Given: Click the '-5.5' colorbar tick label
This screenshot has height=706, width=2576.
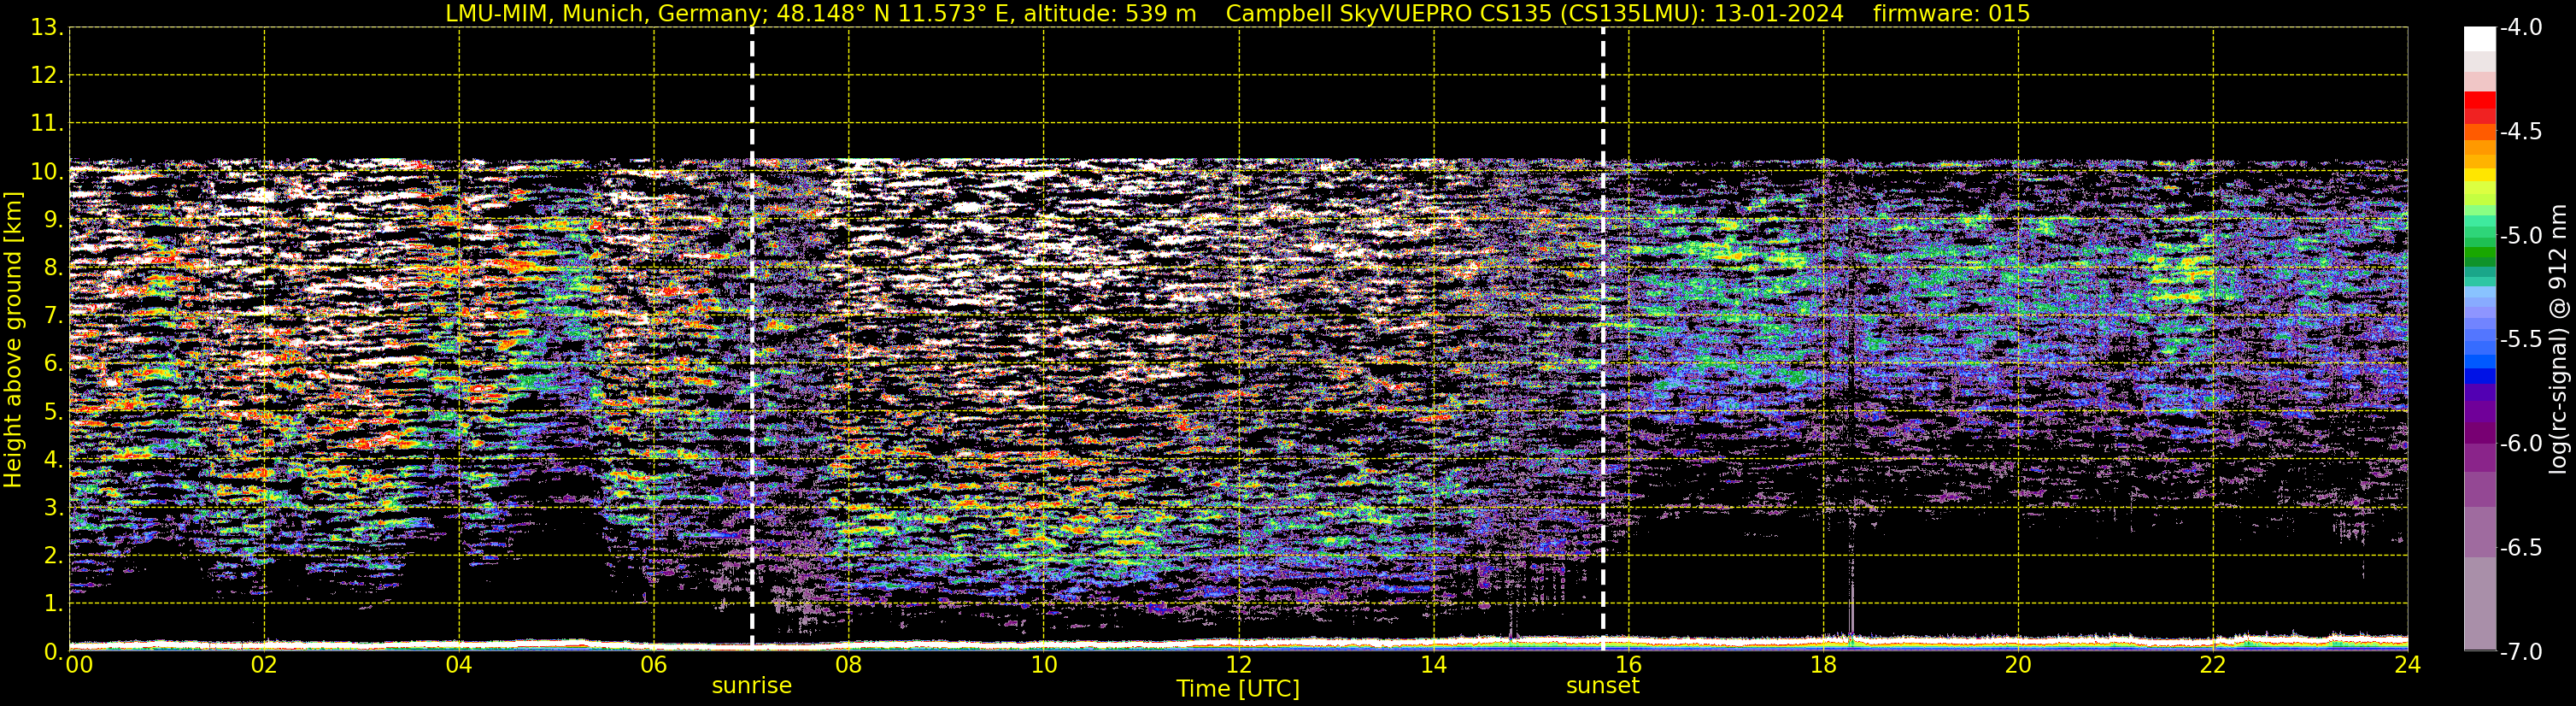Looking at the screenshot, I should pyautogui.click(x=2520, y=340).
